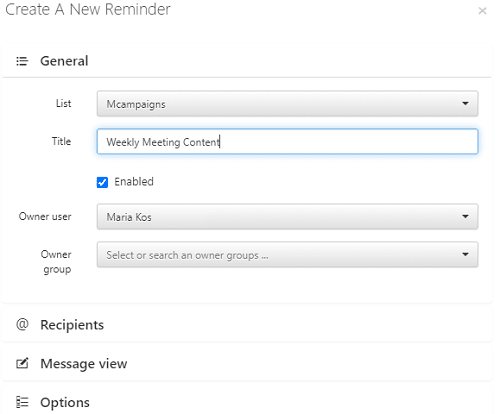Click the List dropdown arrow
The image size is (500, 414).
465,103
